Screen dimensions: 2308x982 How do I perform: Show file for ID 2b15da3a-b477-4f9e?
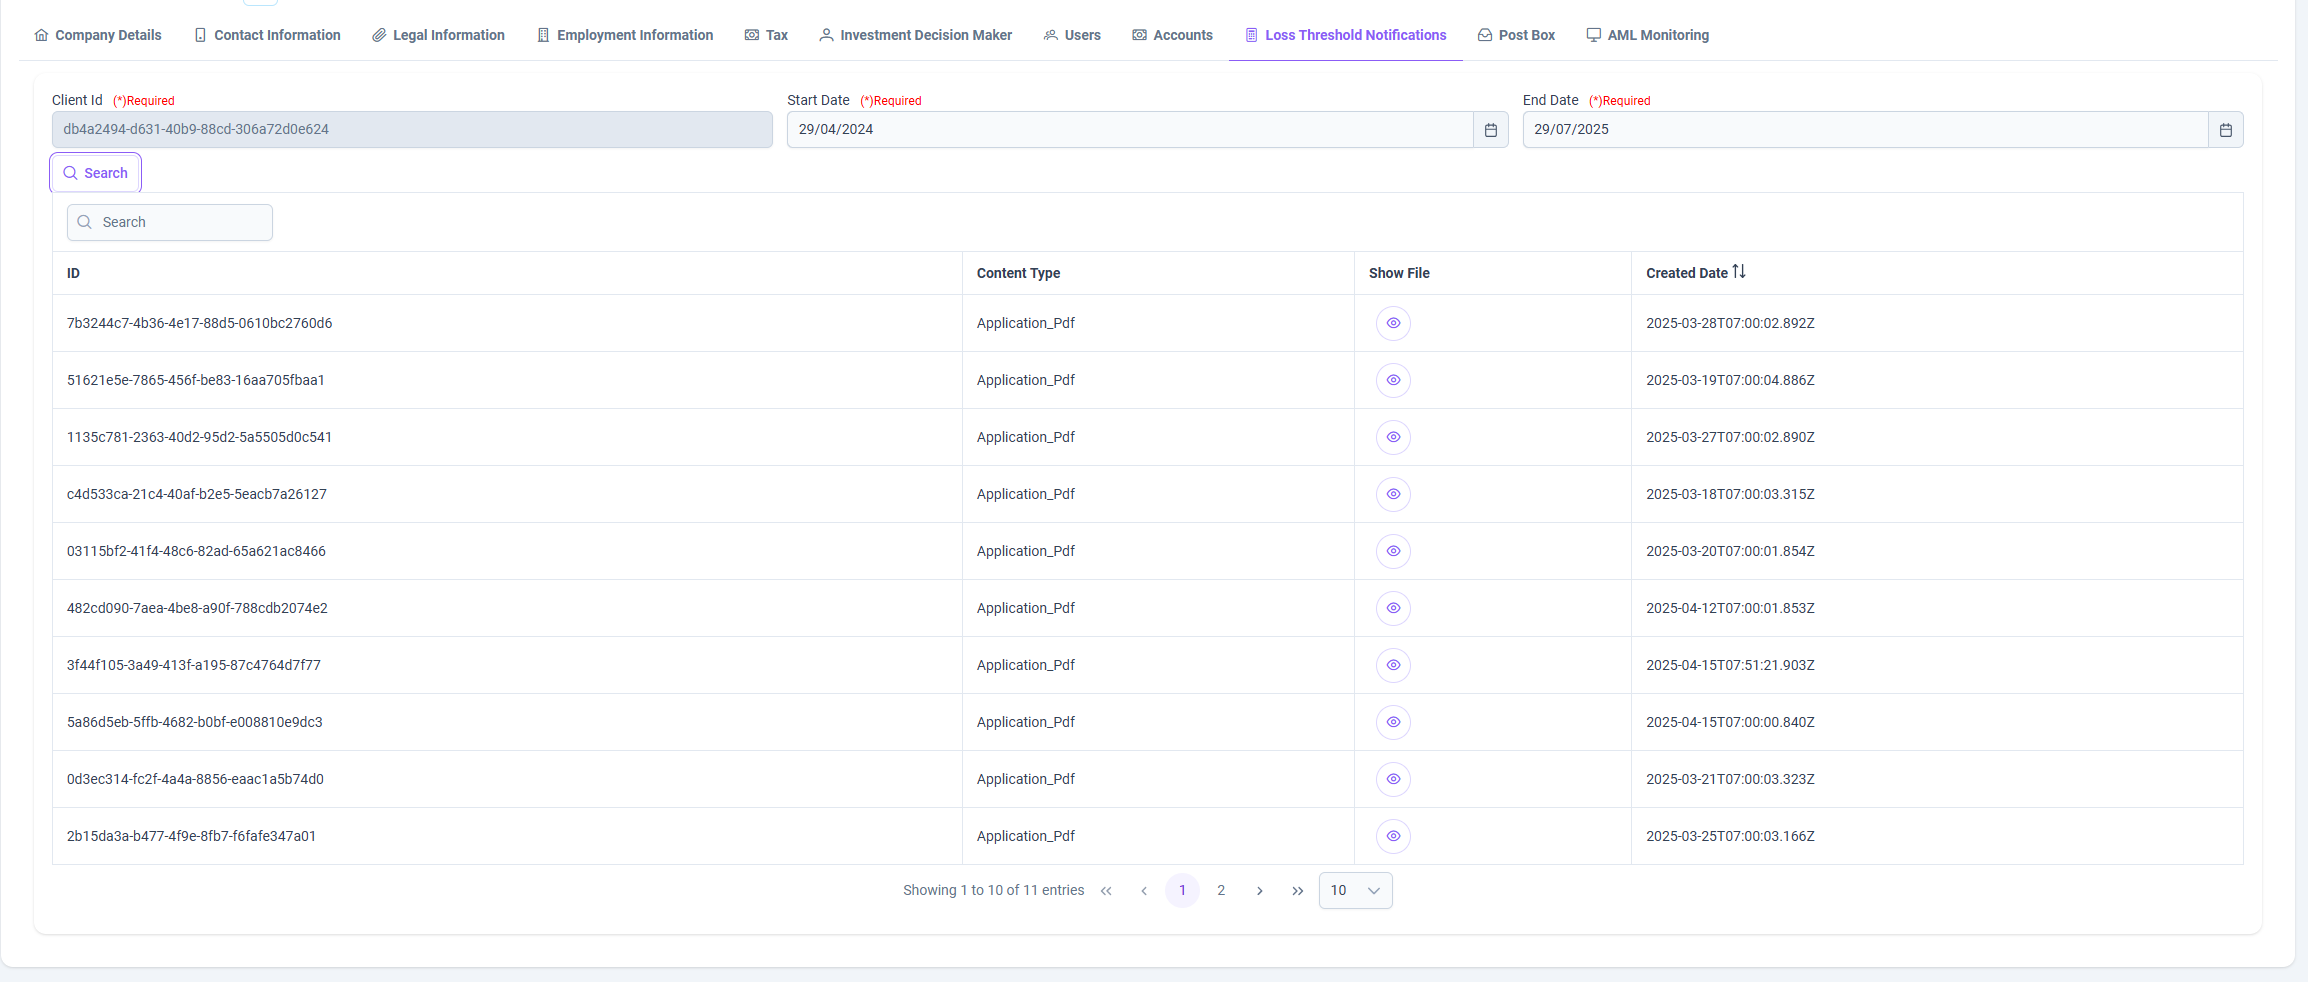[1393, 836]
